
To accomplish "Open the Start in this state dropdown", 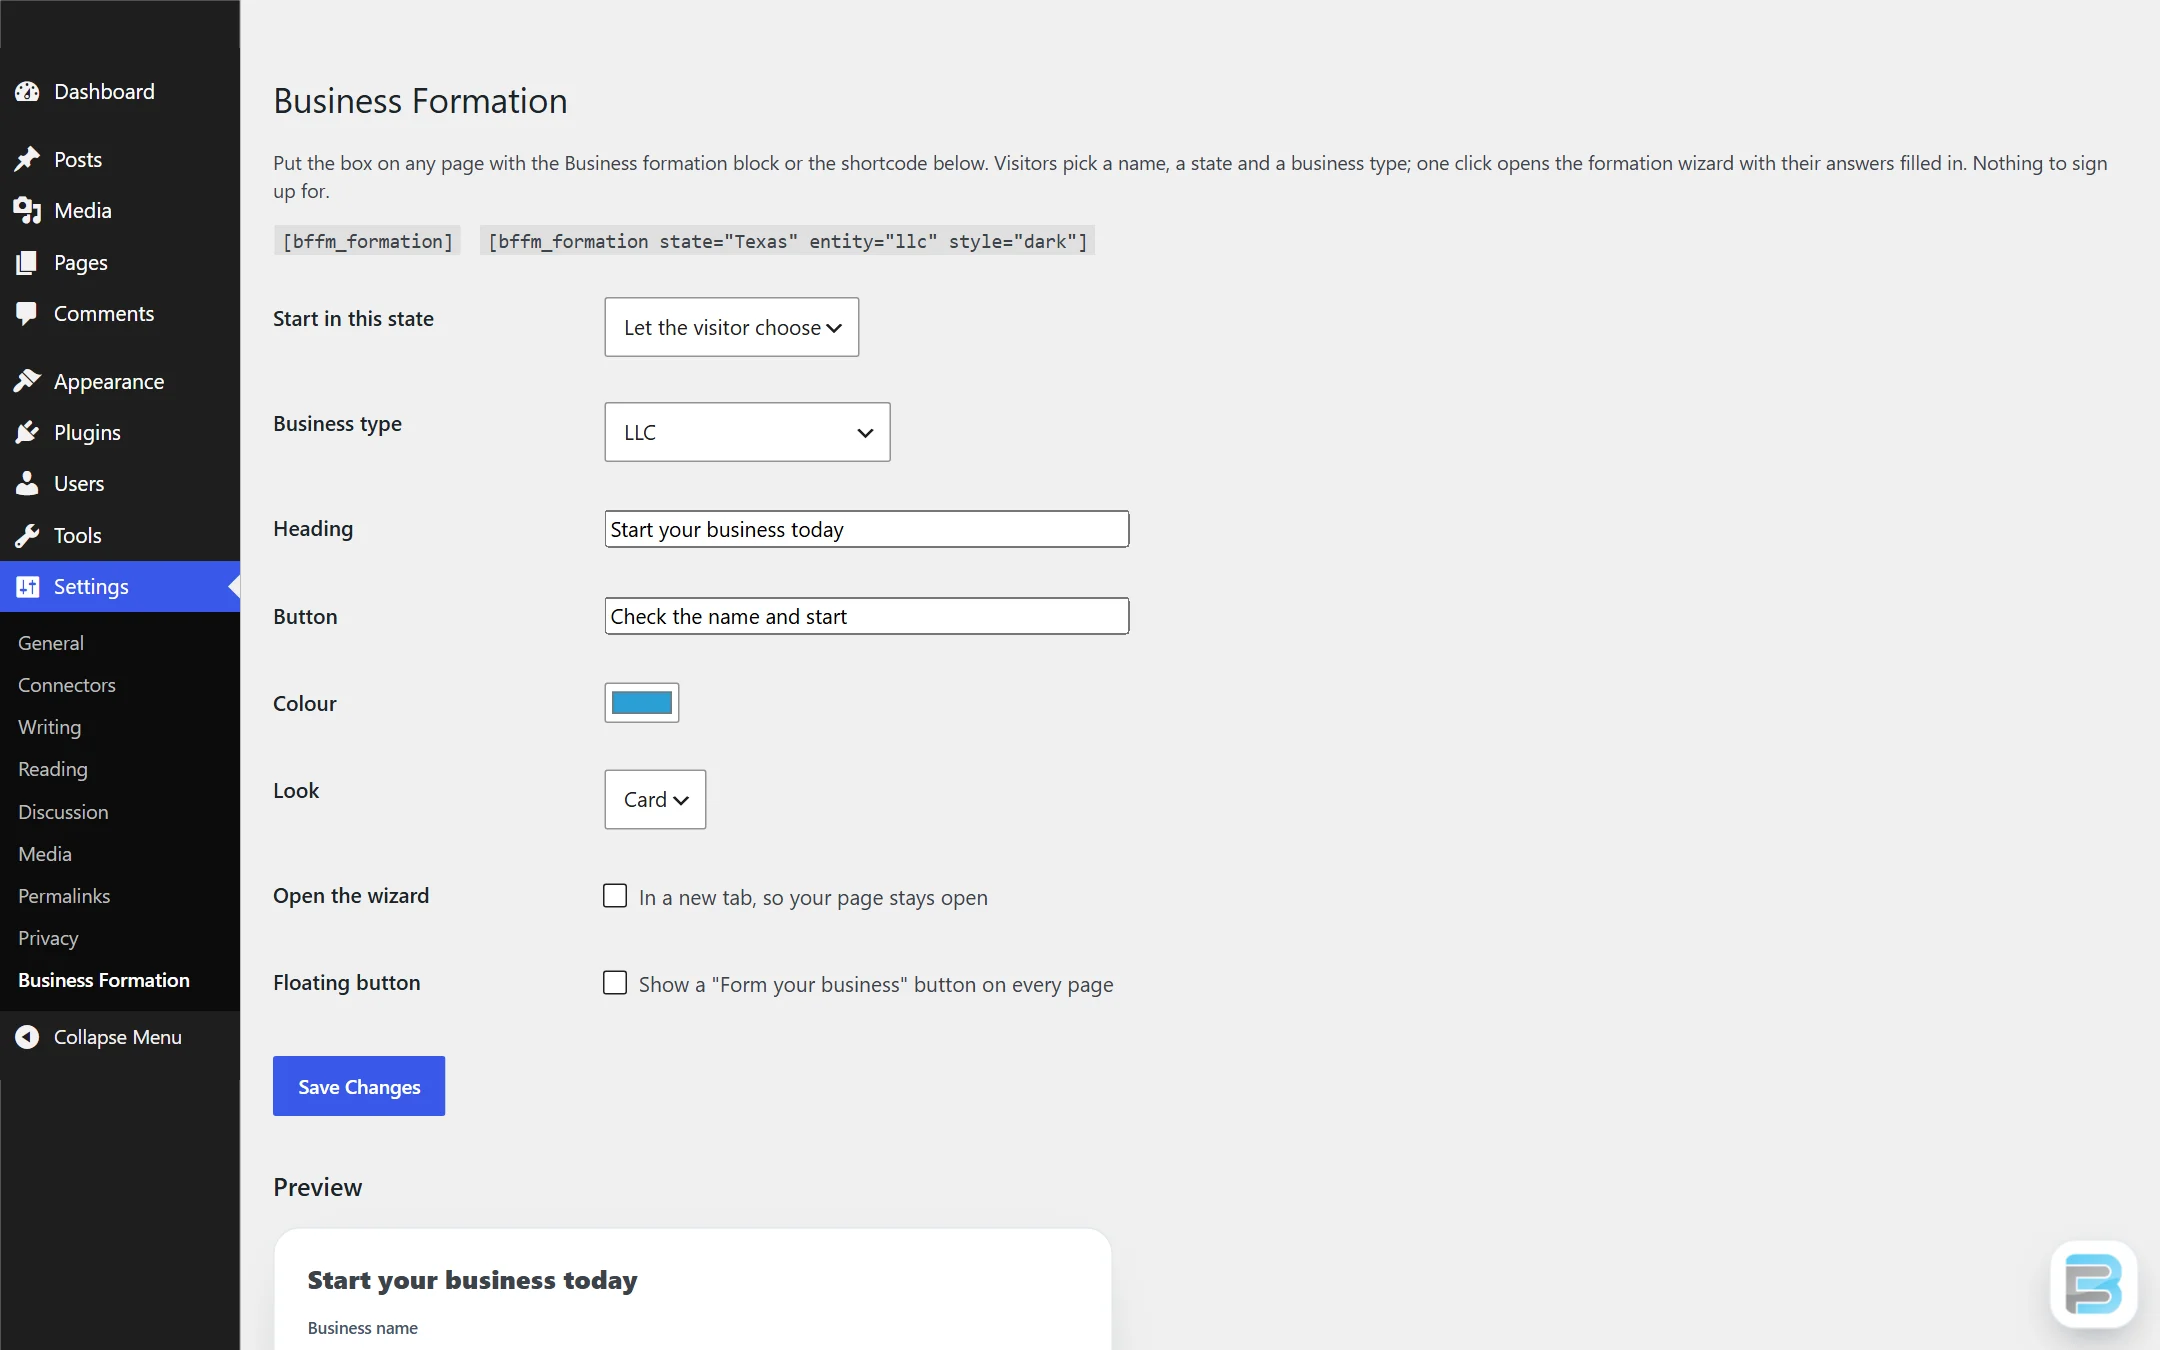I will pyautogui.click(x=731, y=327).
